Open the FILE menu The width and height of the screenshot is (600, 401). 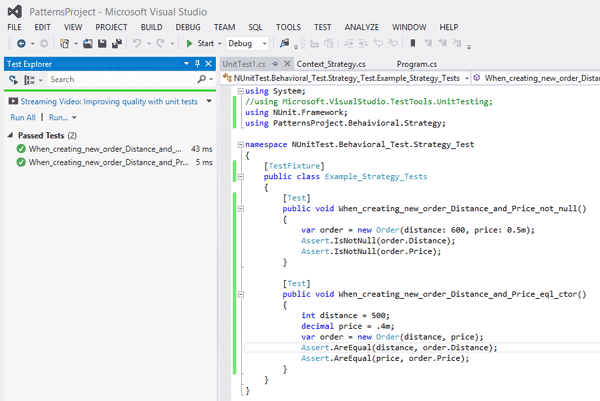tap(15, 27)
